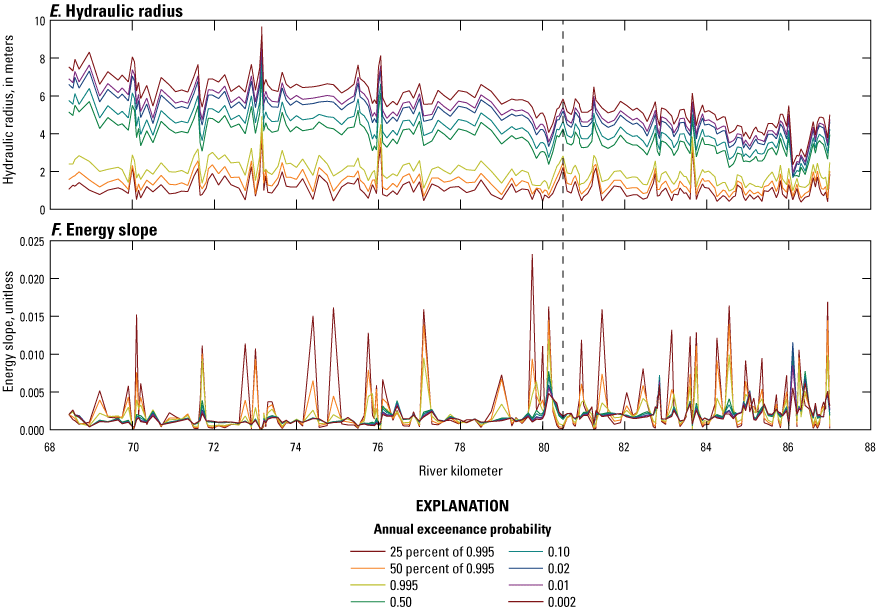Click the green 0.50 legend line swatch
Viewport: 877px width, 611px height.
point(369,602)
